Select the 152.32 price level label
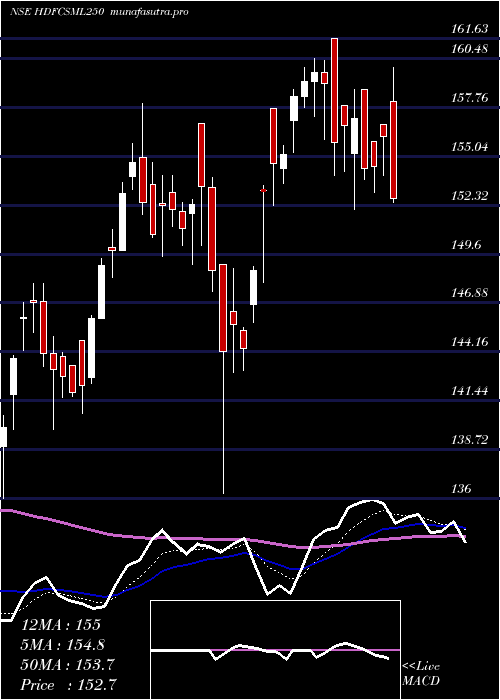This screenshot has height=700, width=500. tap(469, 196)
